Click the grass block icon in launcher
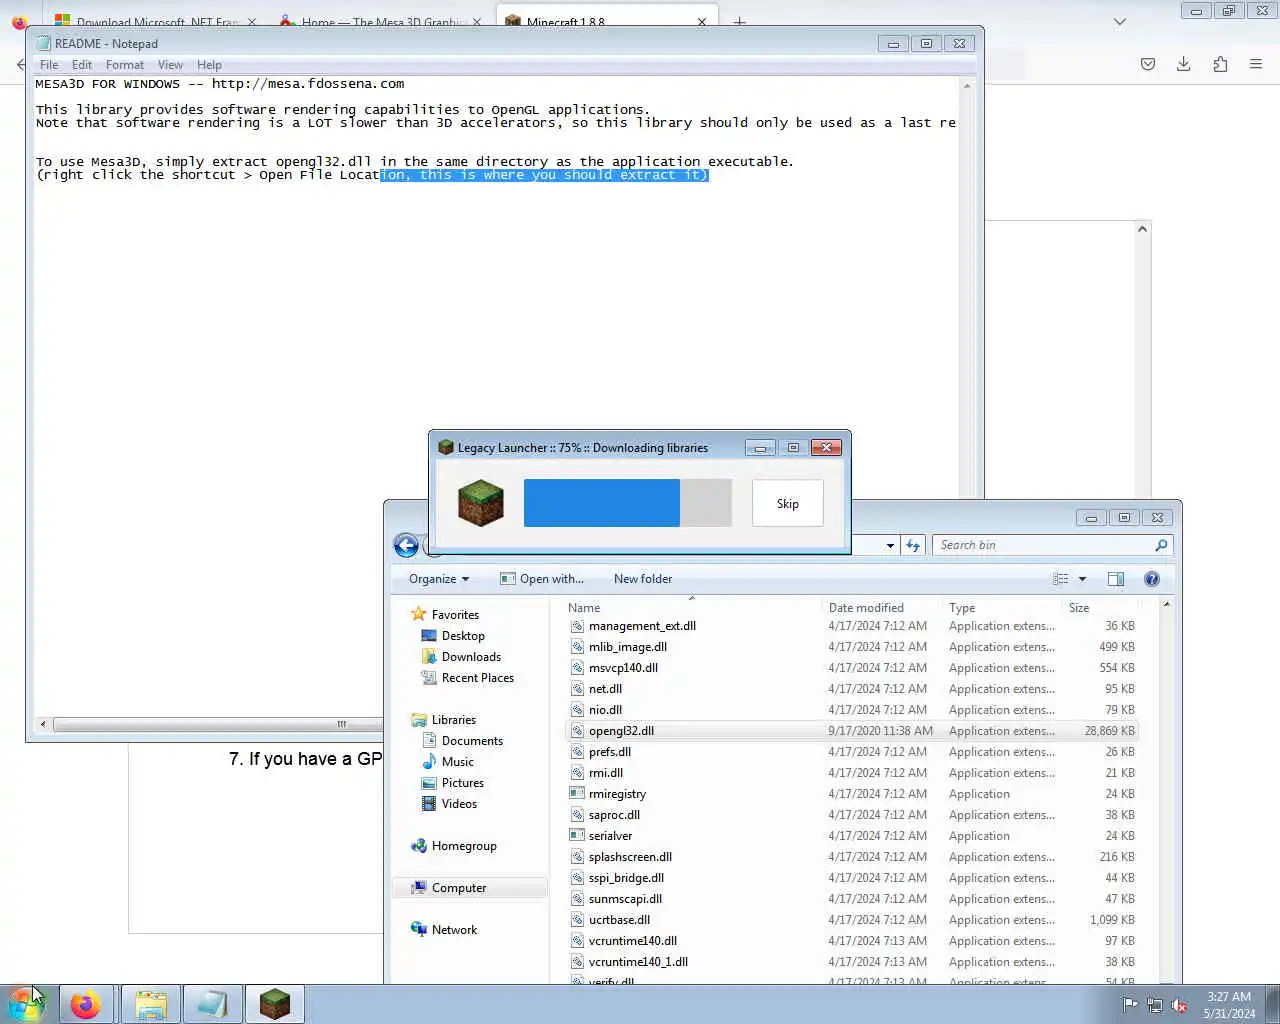The height and width of the screenshot is (1024, 1280). 481,502
